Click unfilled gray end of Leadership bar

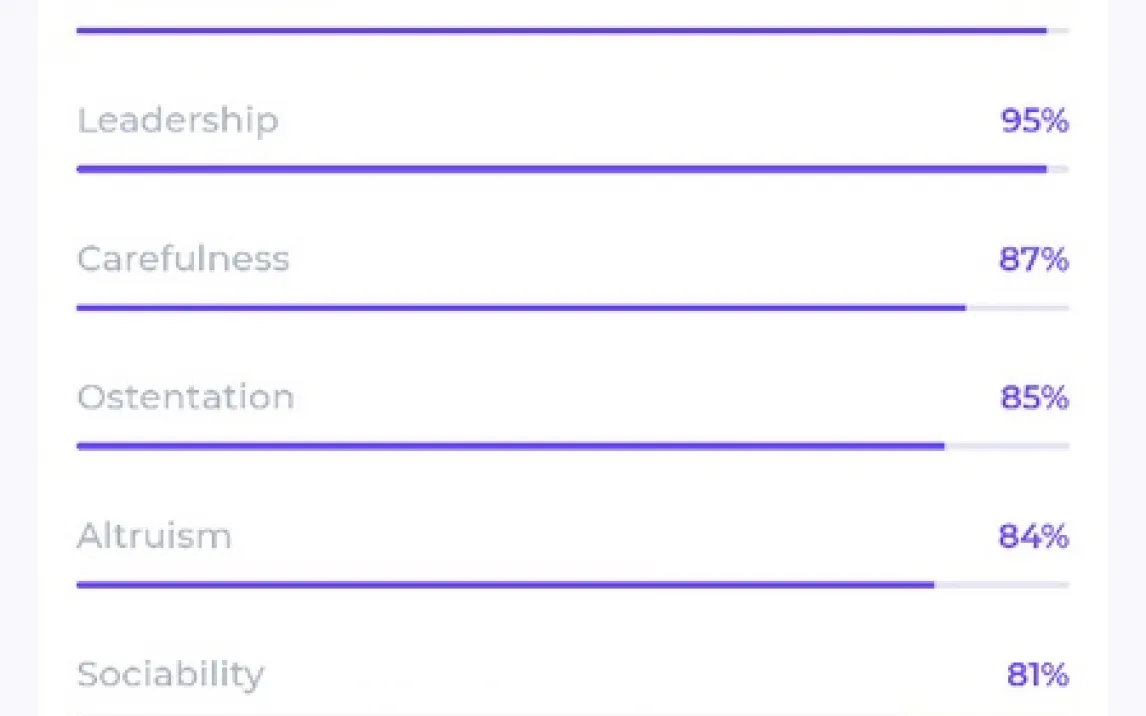pyautogui.click(x=1058, y=169)
